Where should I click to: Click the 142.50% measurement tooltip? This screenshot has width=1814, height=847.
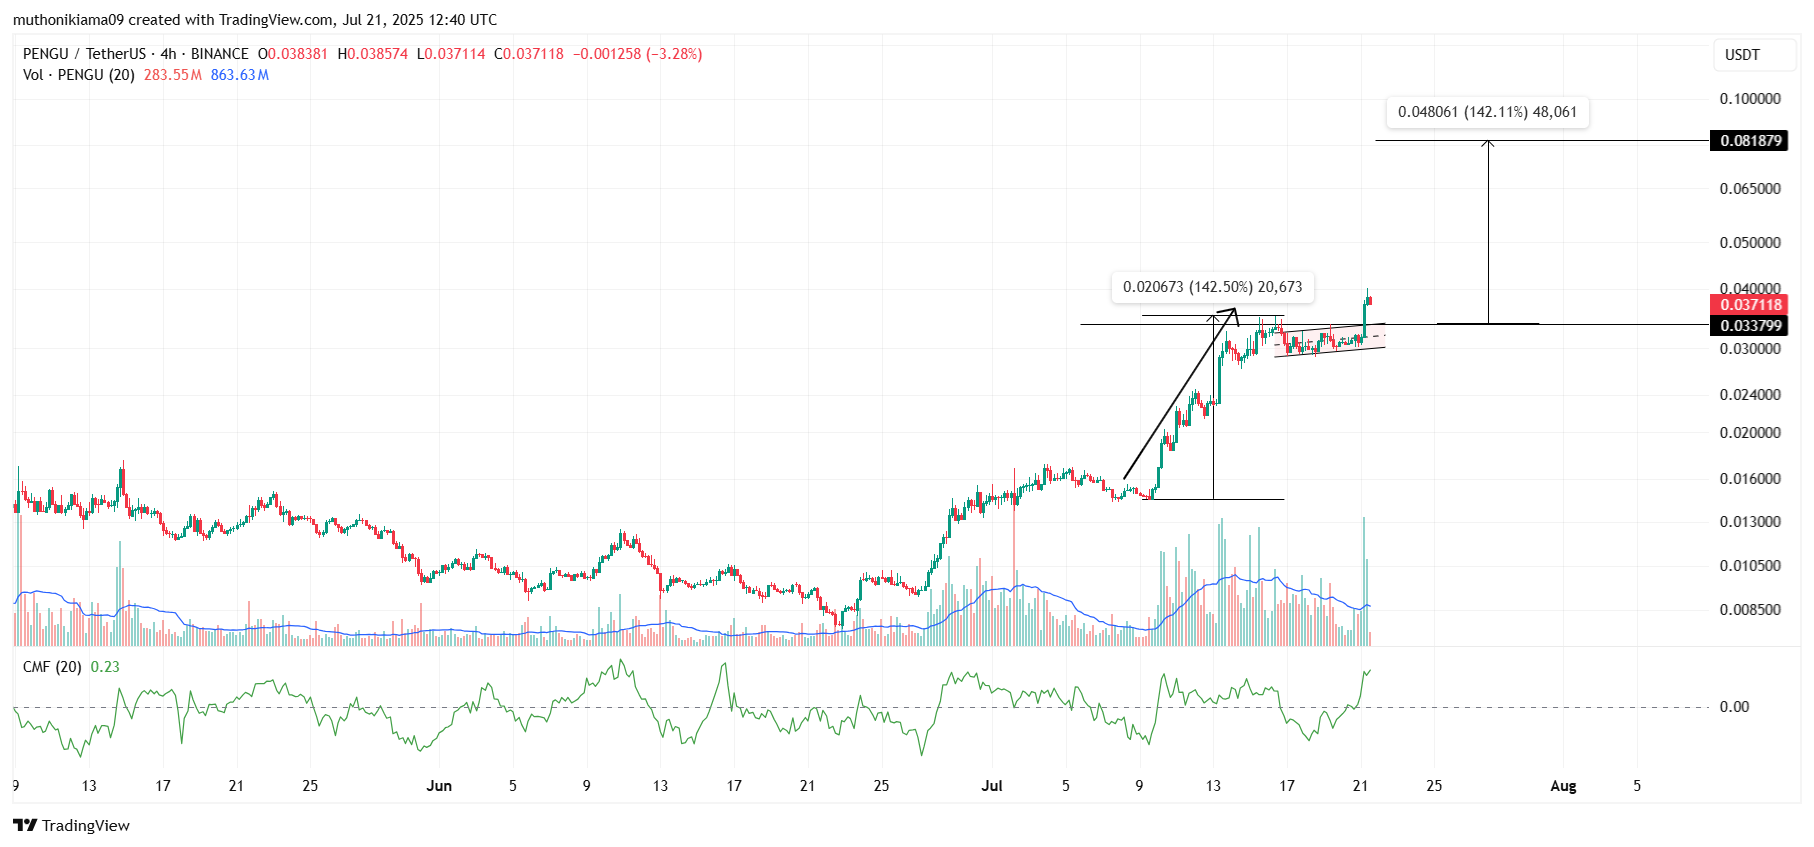[1212, 287]
